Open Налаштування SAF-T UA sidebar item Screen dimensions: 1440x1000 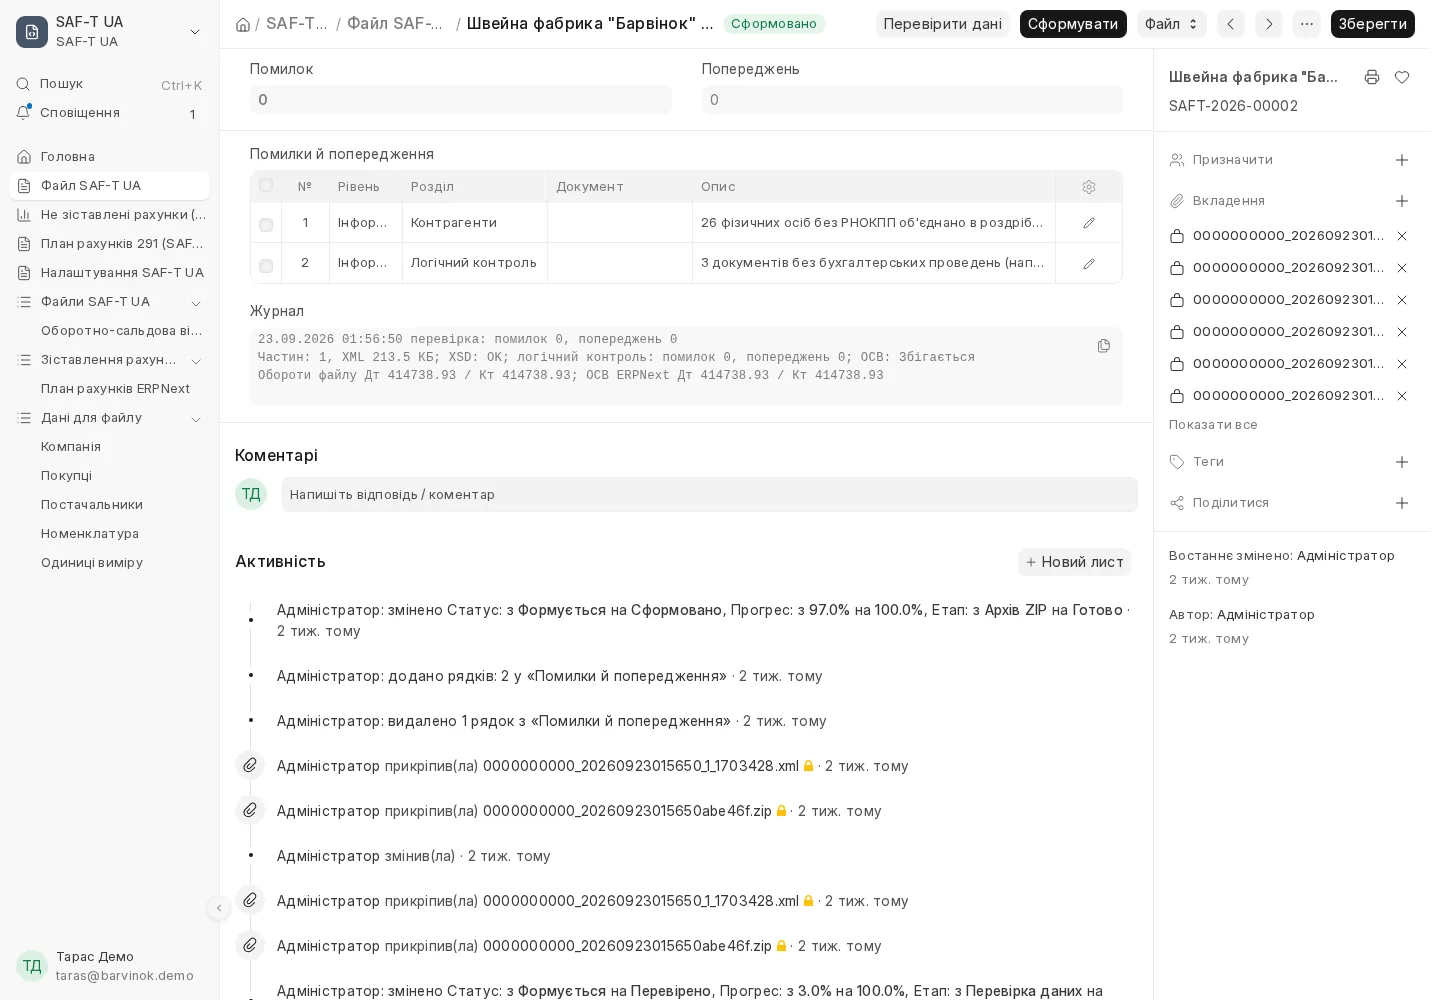(x=110, y=273)
